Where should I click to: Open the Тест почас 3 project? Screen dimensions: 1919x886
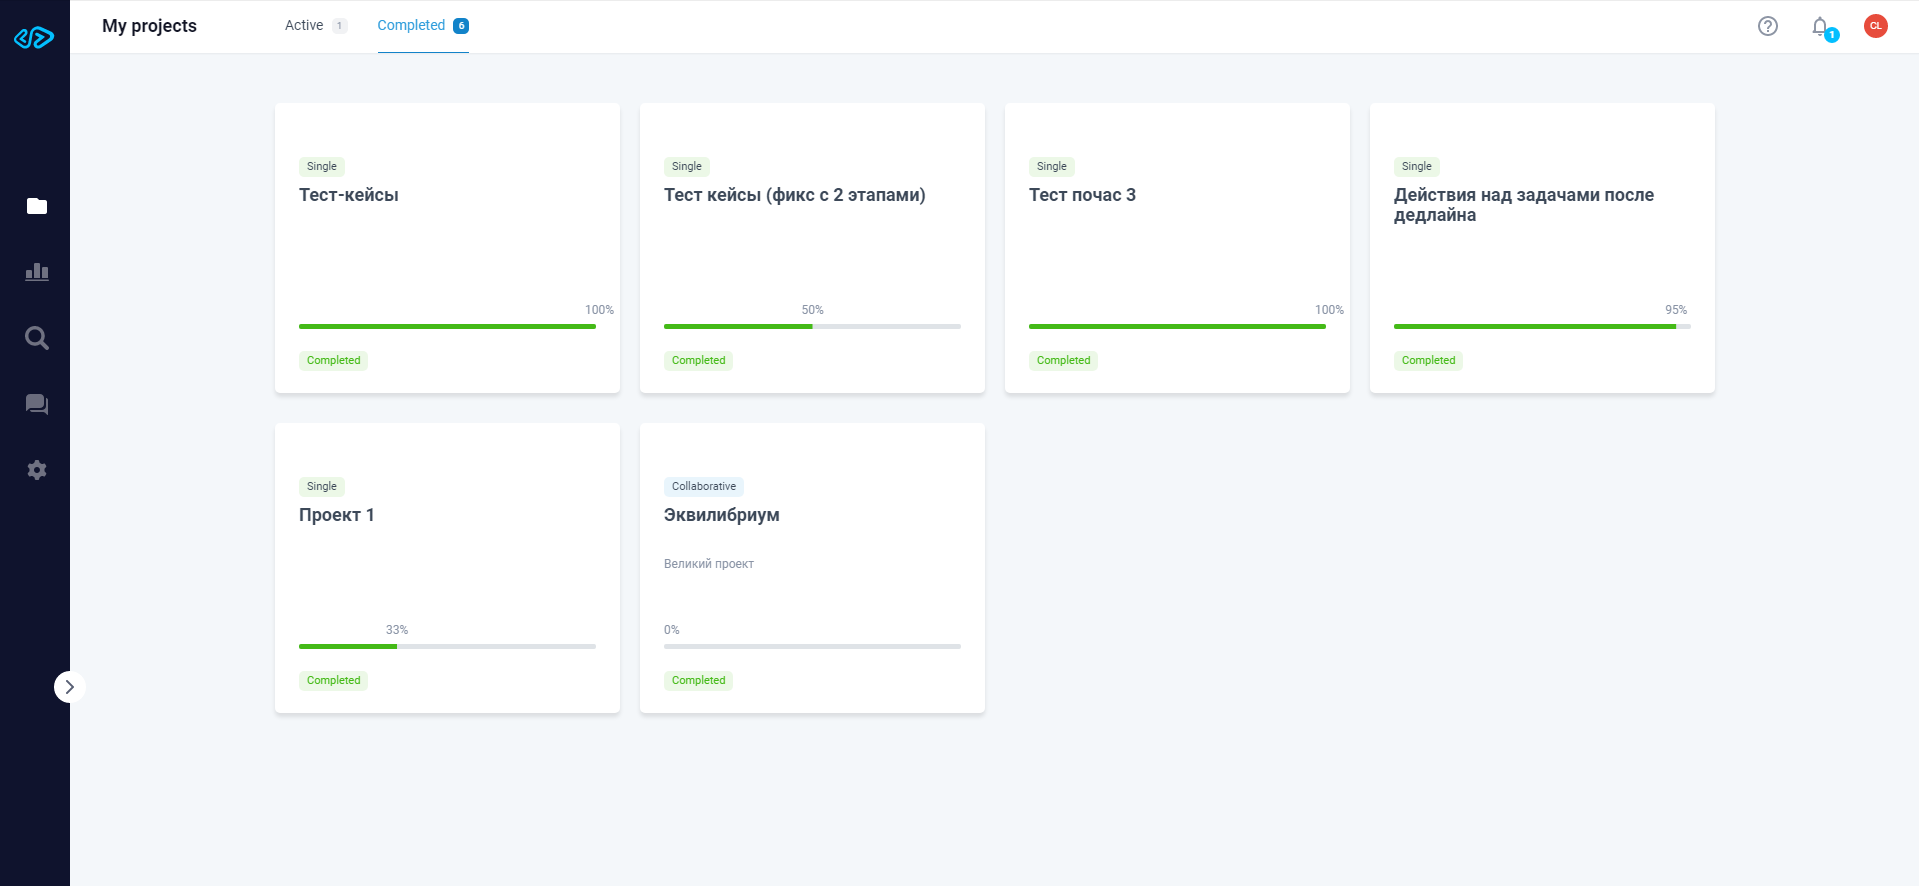(x=1177, y=248)
